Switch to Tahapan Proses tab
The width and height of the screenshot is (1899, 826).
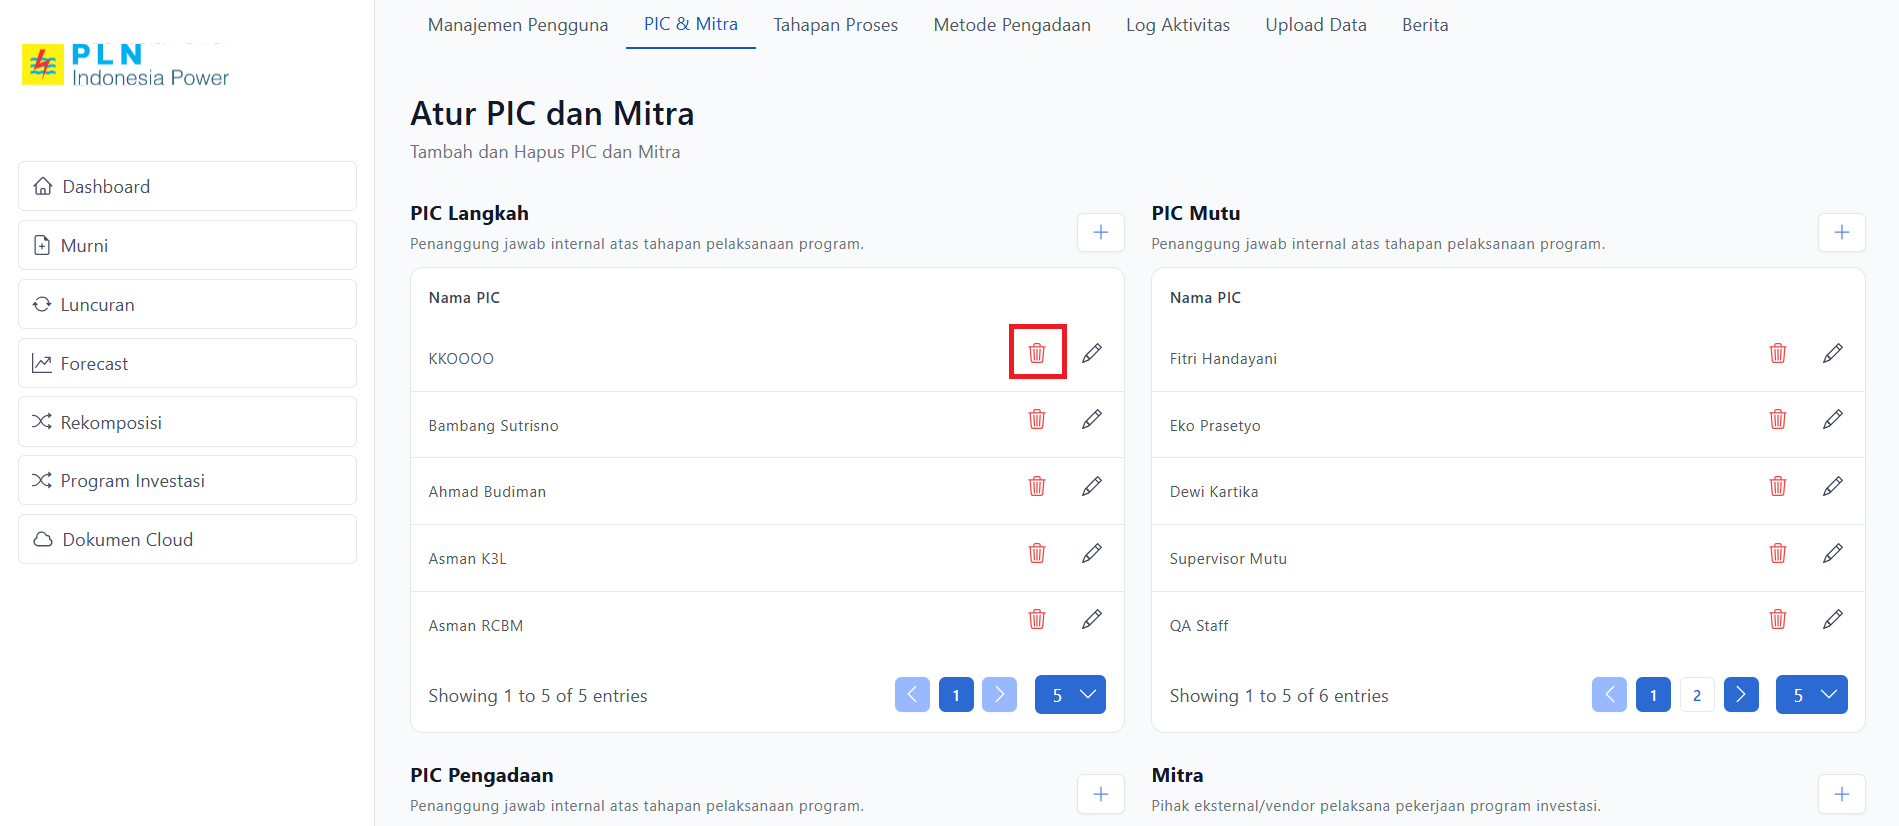tap(835, 25)
